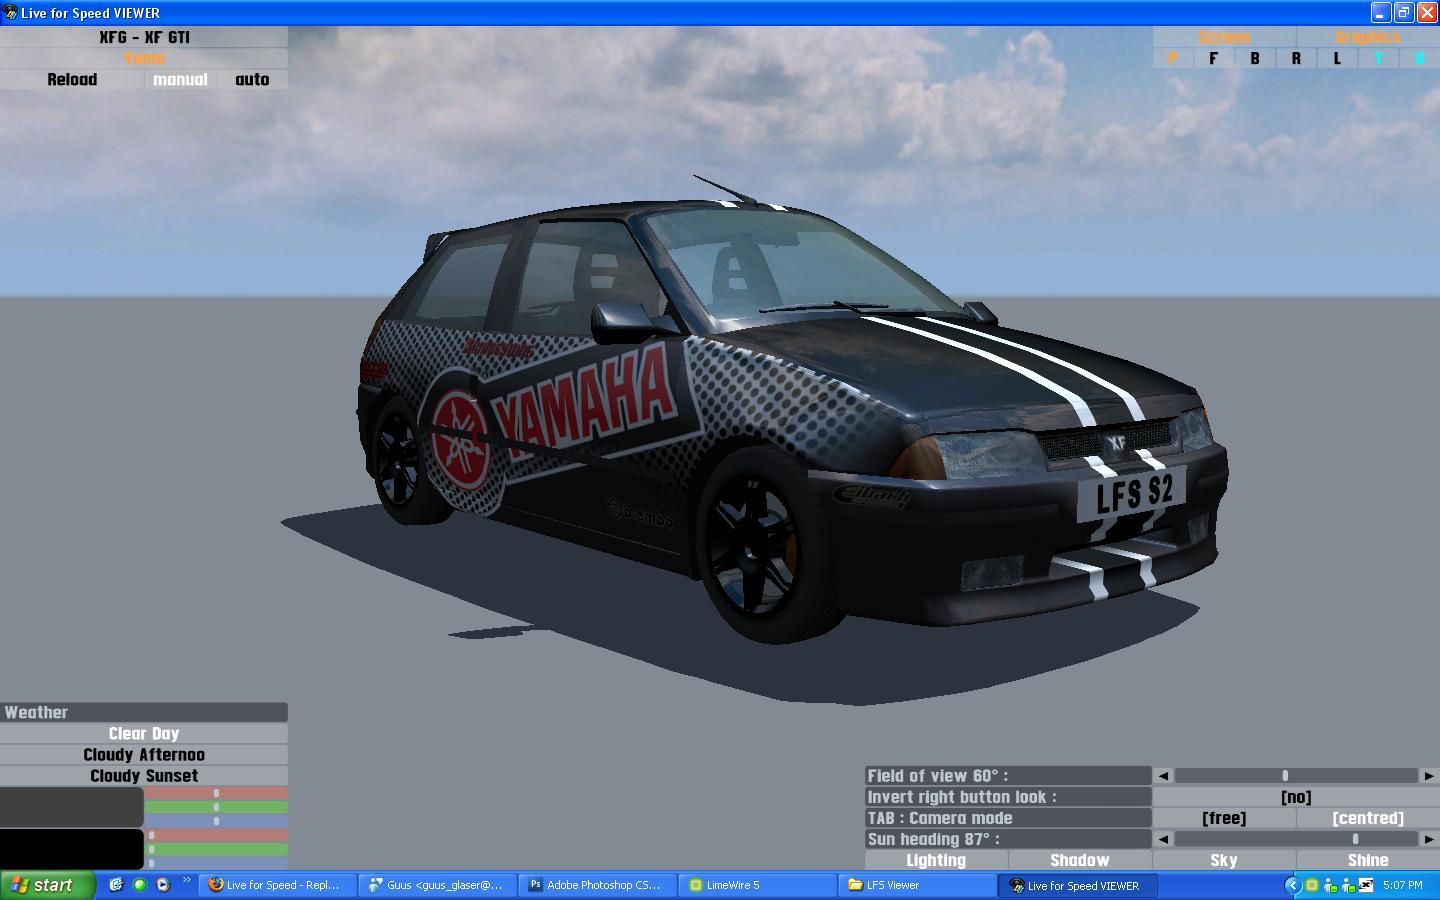Set camera mode to [centred]
1440x900 pixels.
(x=1368, y=818)
